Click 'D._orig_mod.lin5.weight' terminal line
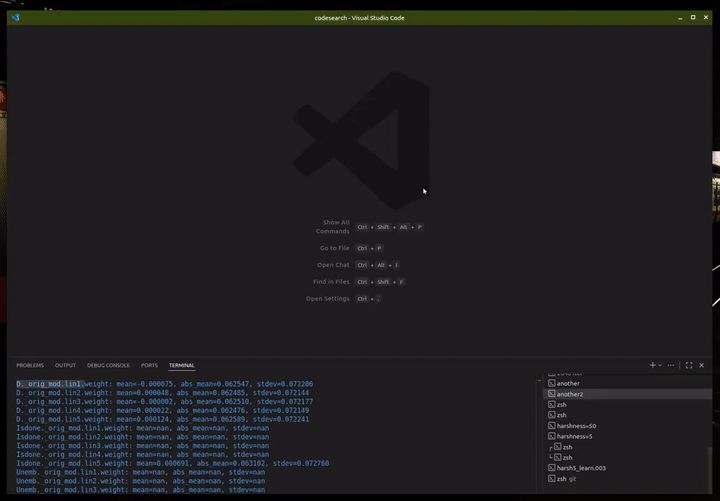Image resolution: width=720 pixels, height=501 pixels. click(163, 419)
